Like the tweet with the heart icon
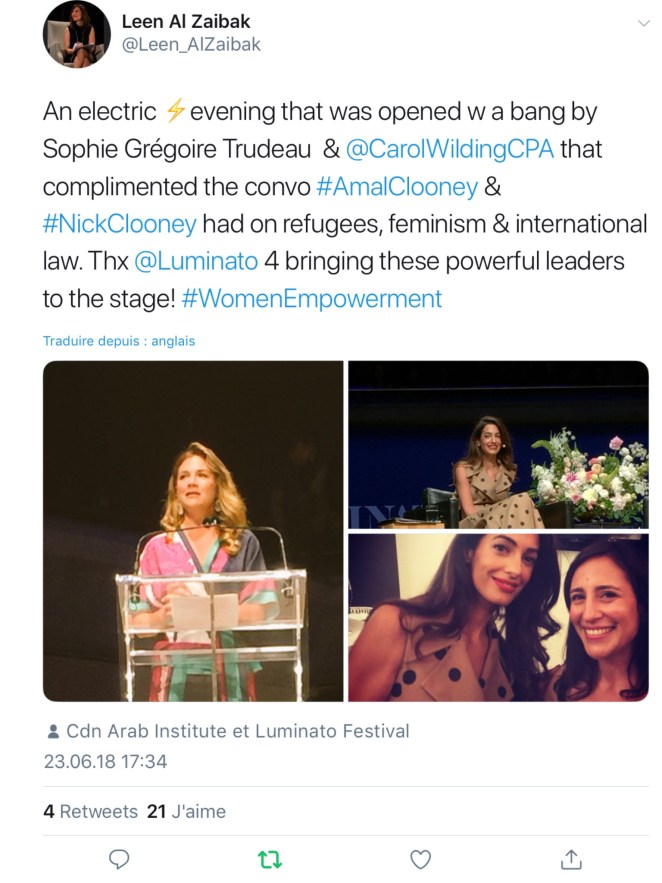Viewport: 662px width, 883px height. click(421, 859)
